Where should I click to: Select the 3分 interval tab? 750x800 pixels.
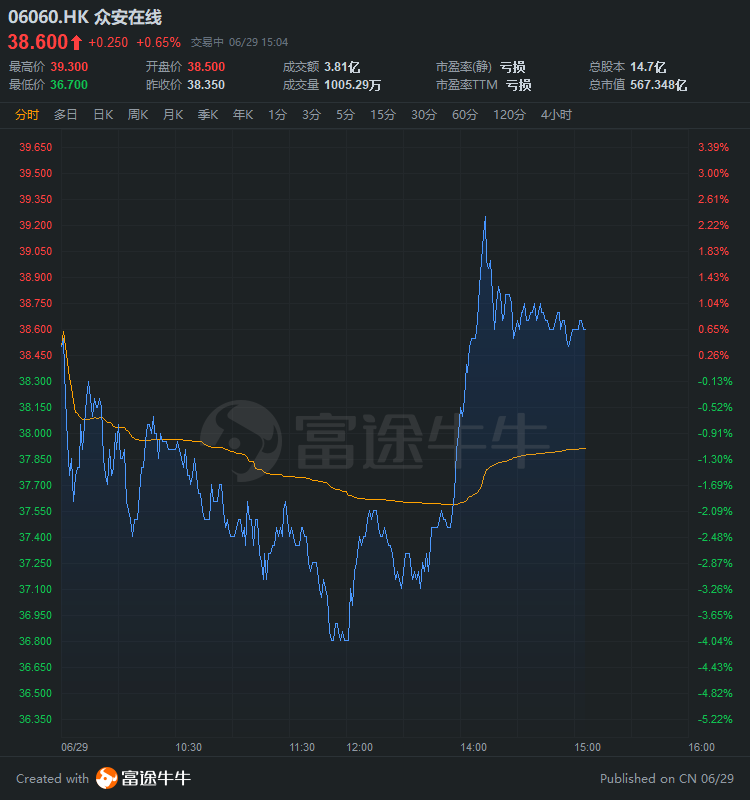tap(311, 115)
